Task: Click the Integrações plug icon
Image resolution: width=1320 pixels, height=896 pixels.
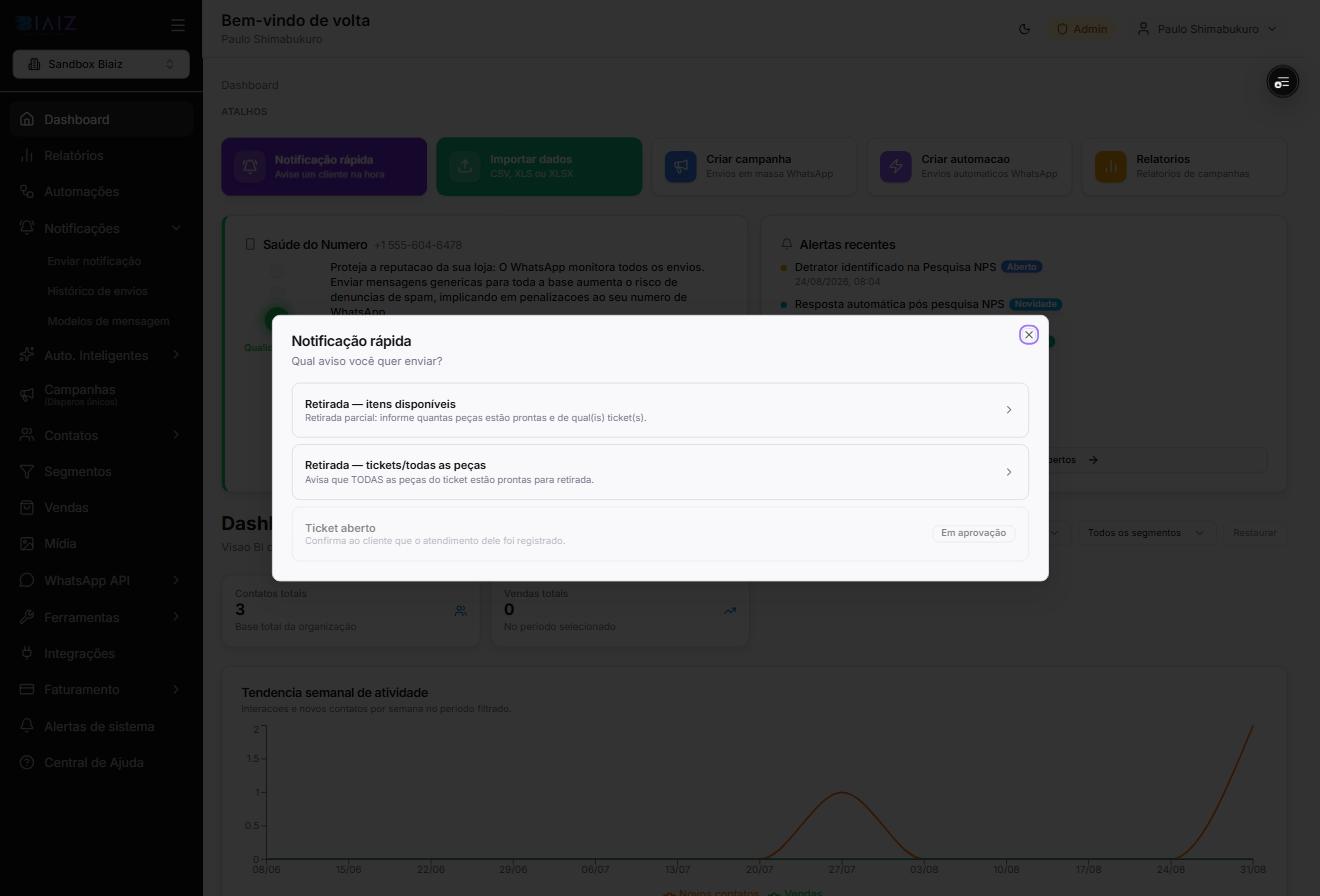Action: (27, 653)
